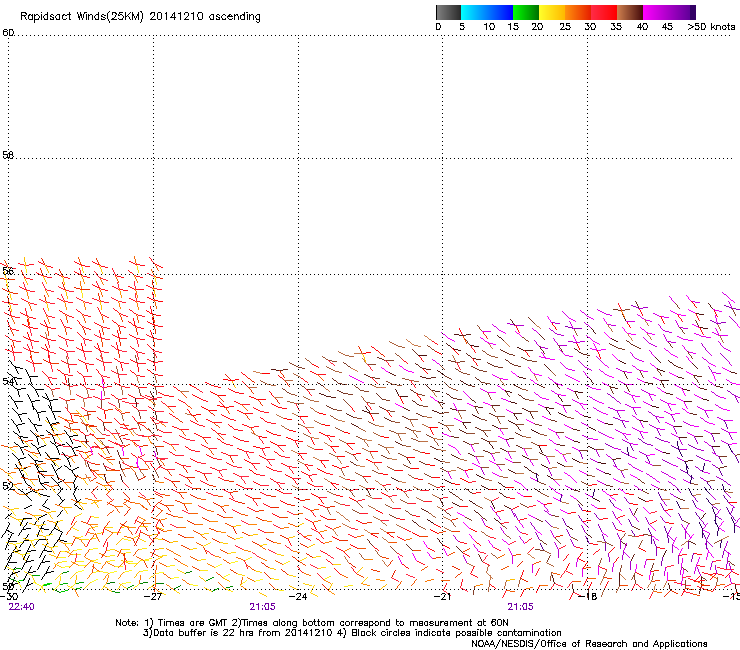
Task: Click the '22:40' swath time label
Action: [21, 607]
